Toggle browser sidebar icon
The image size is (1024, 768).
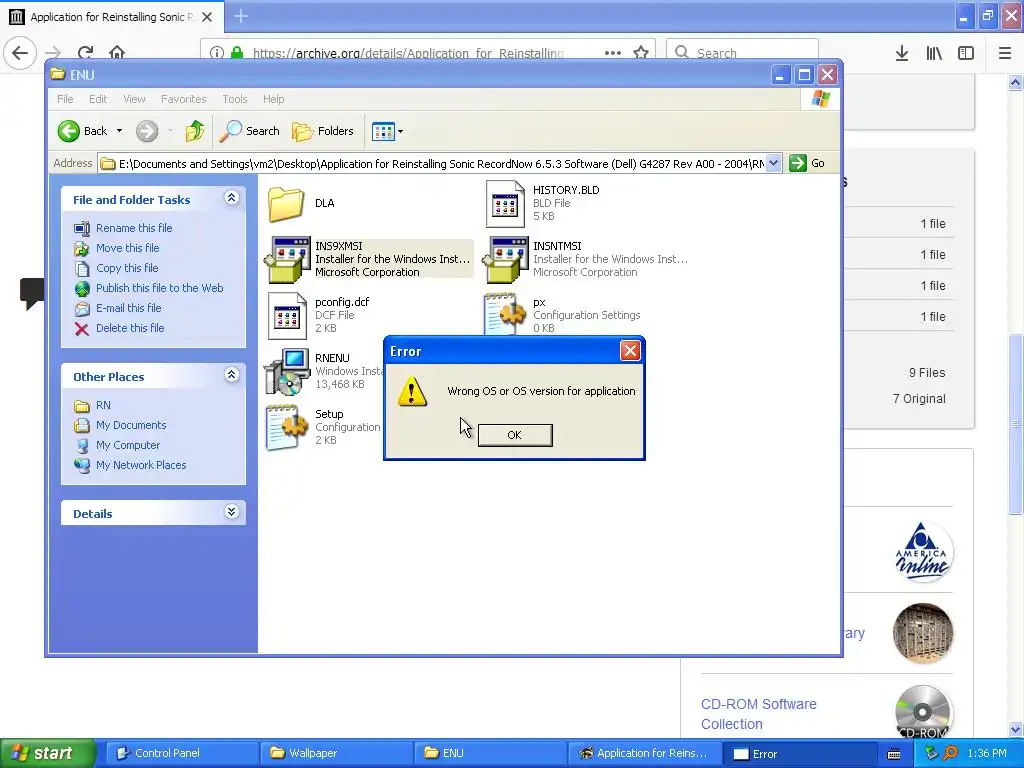coord(966,53)
